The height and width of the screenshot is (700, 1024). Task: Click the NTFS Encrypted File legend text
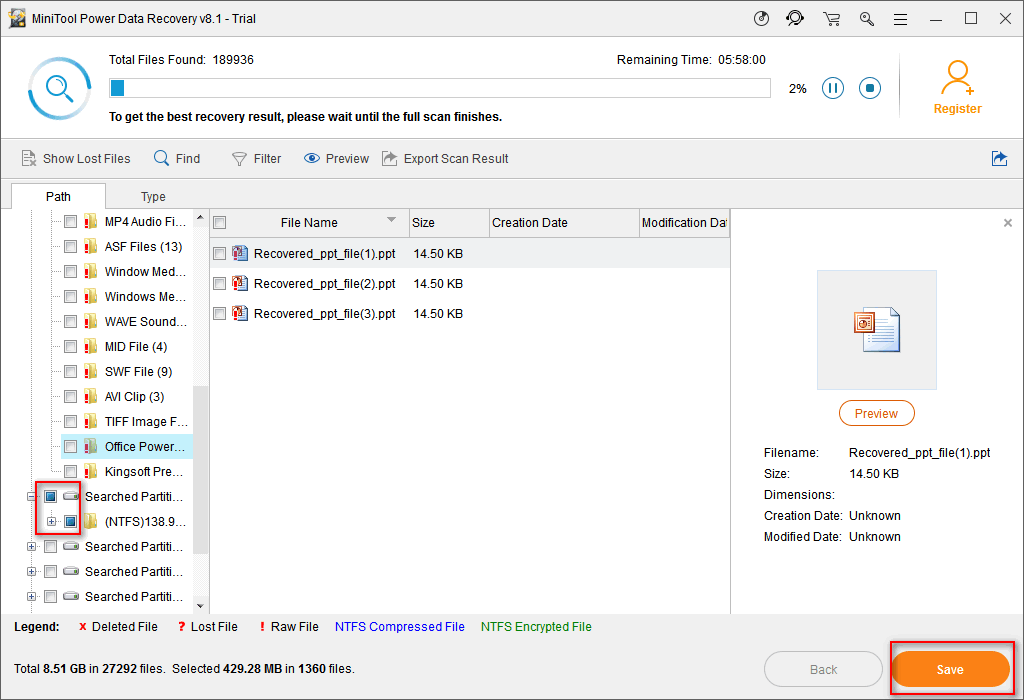[x=536, y=627]
